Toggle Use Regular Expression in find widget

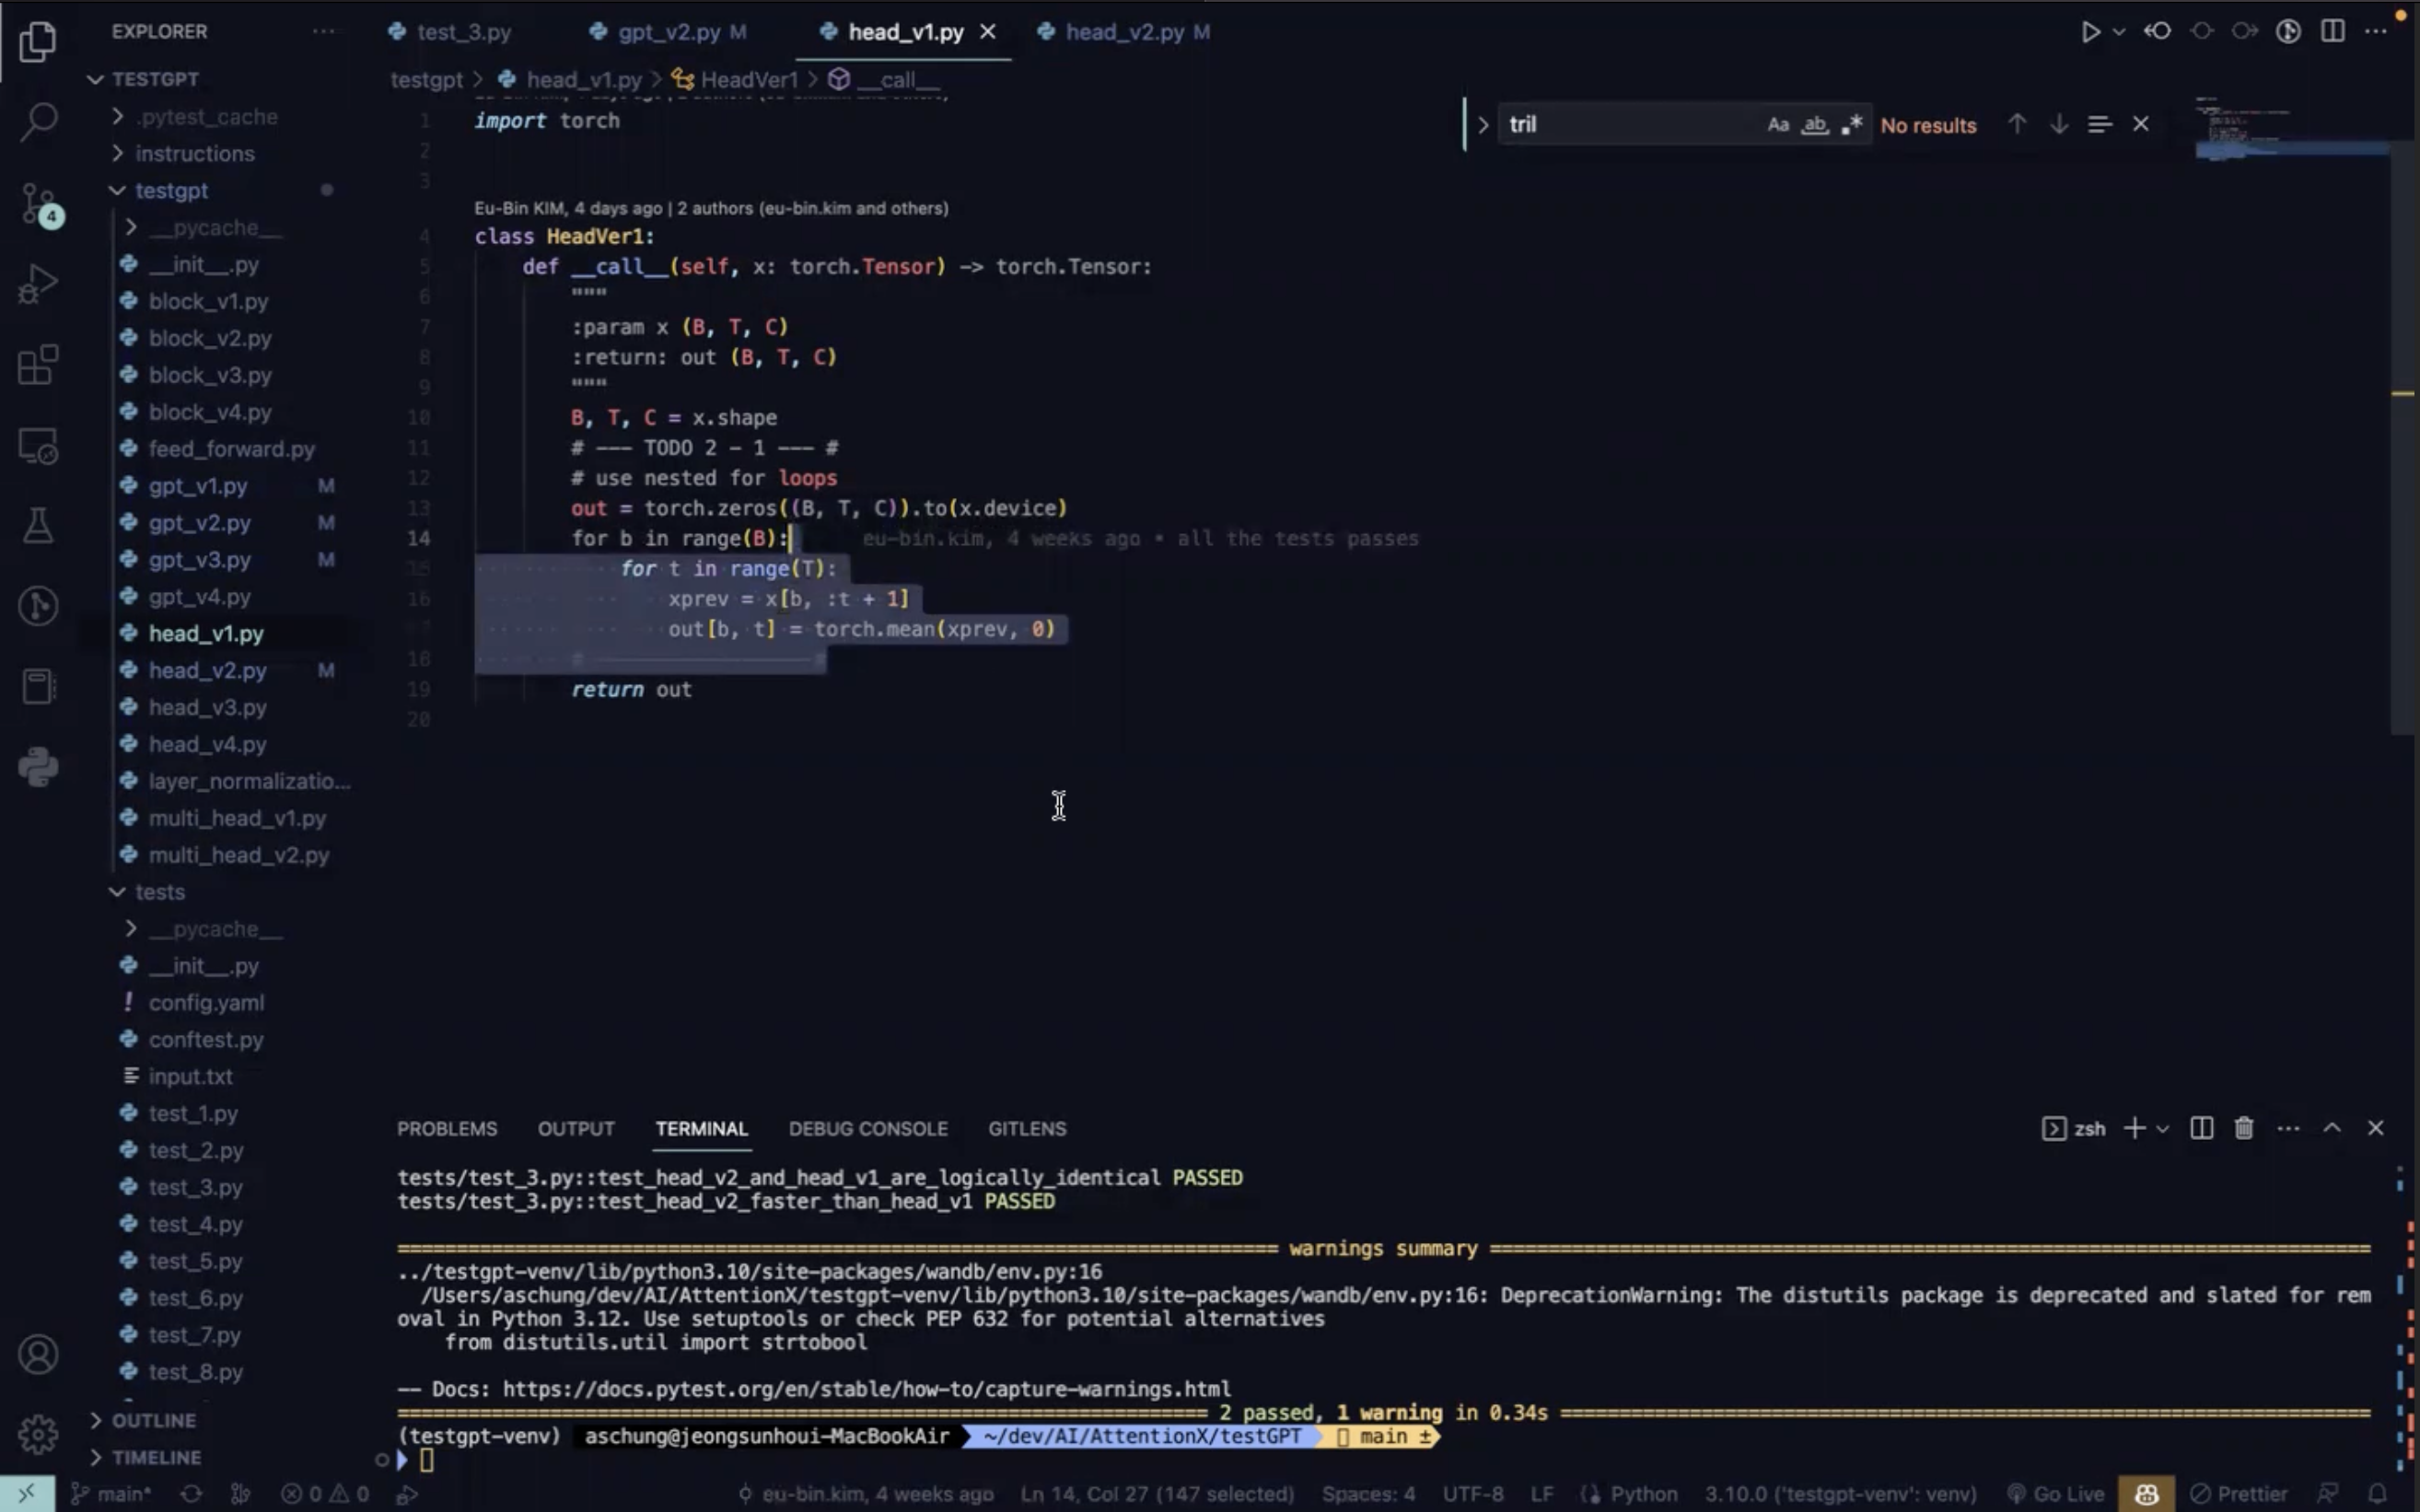[1851, 125]
